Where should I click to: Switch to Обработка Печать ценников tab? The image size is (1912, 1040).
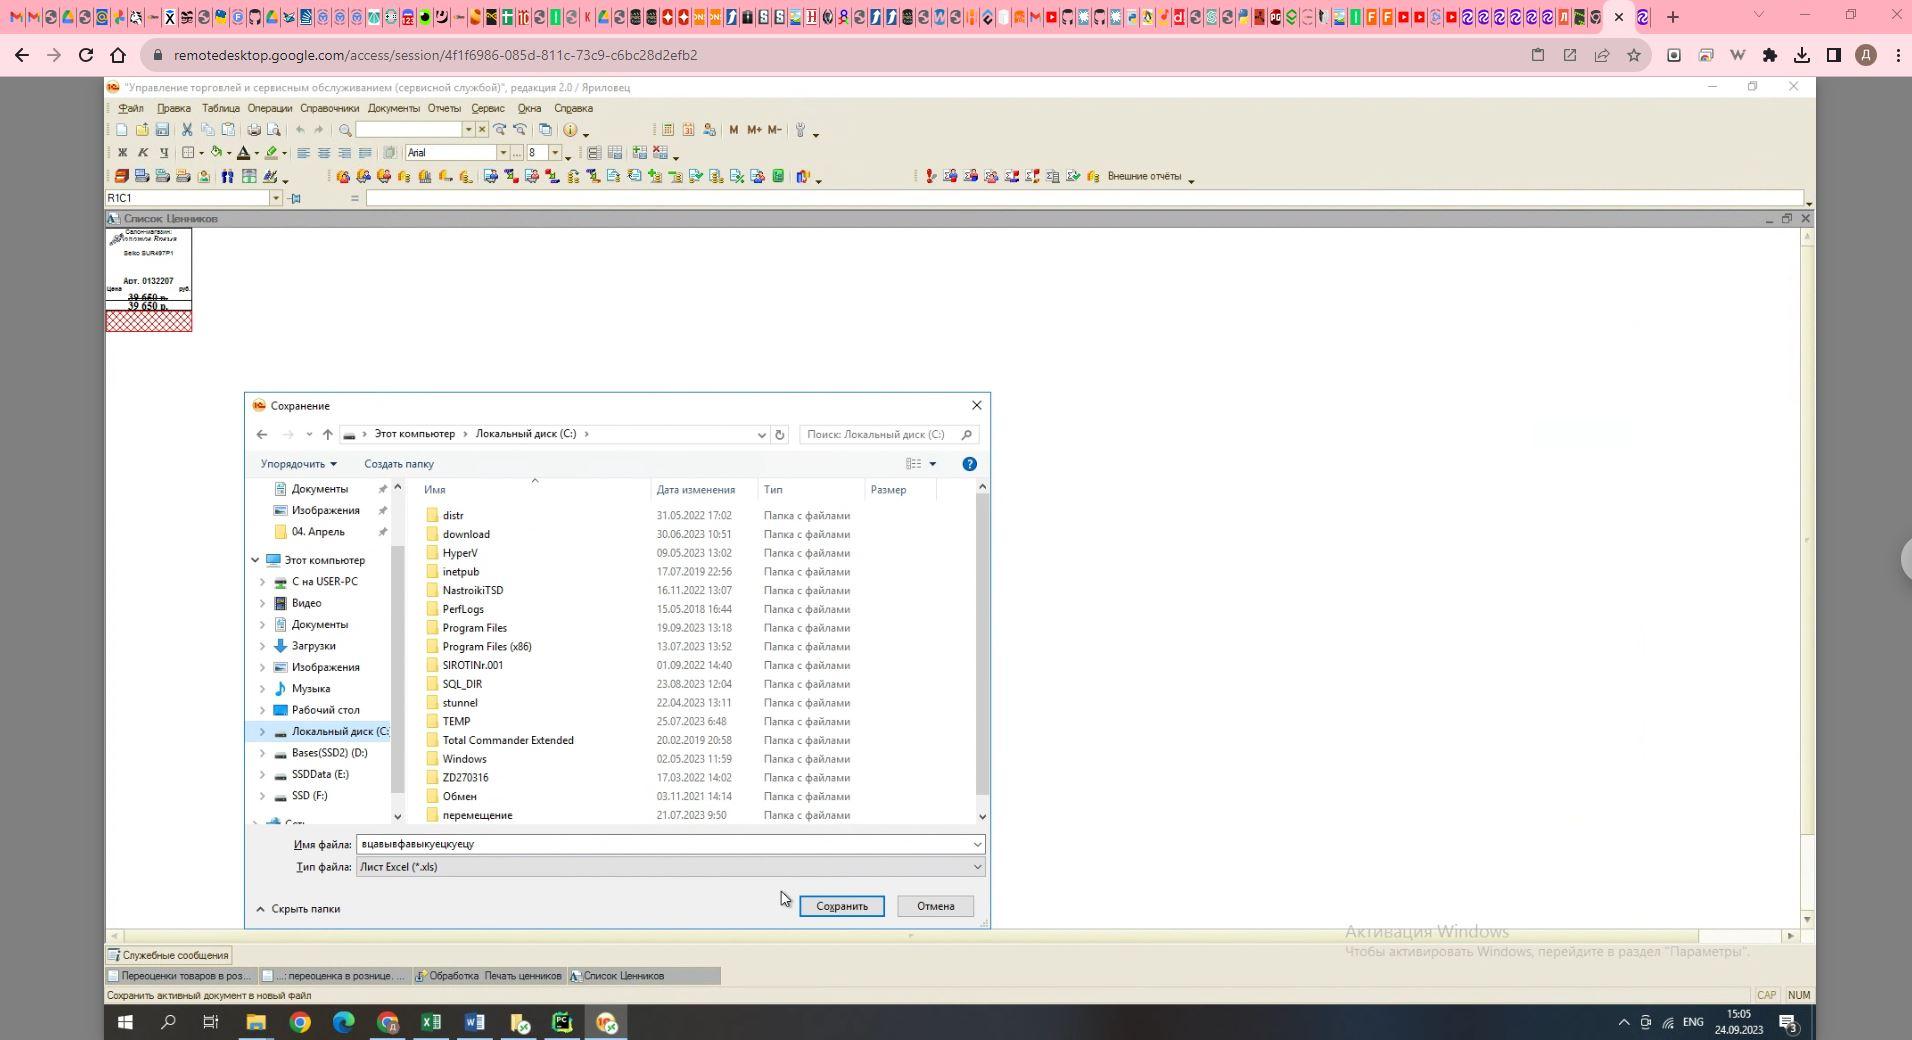tap(489, 976)
